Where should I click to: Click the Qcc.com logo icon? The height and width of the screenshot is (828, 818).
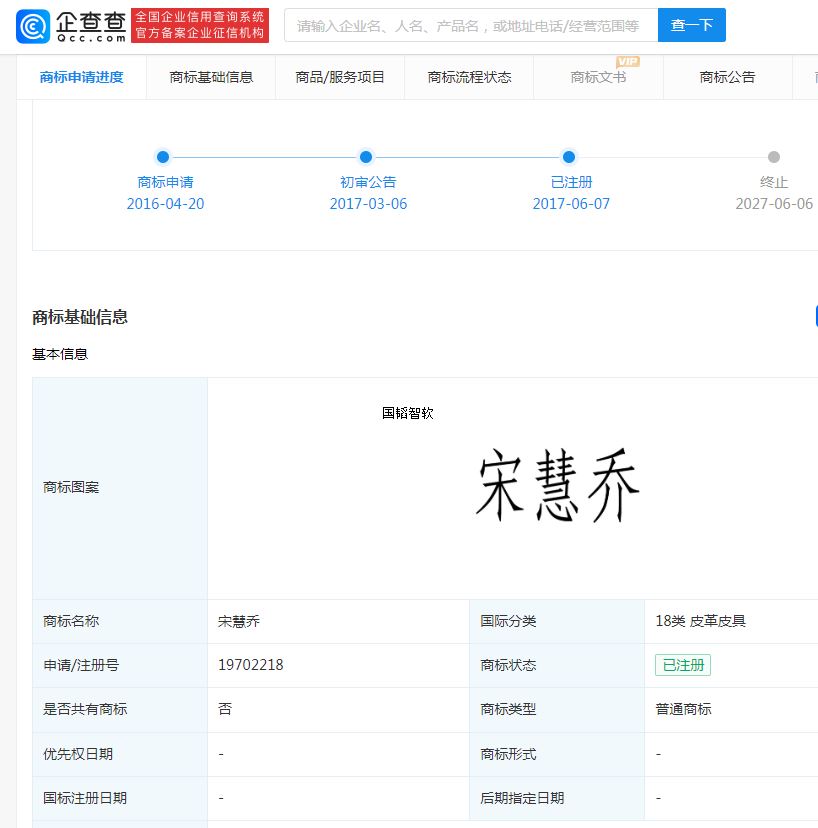(33, 26)
